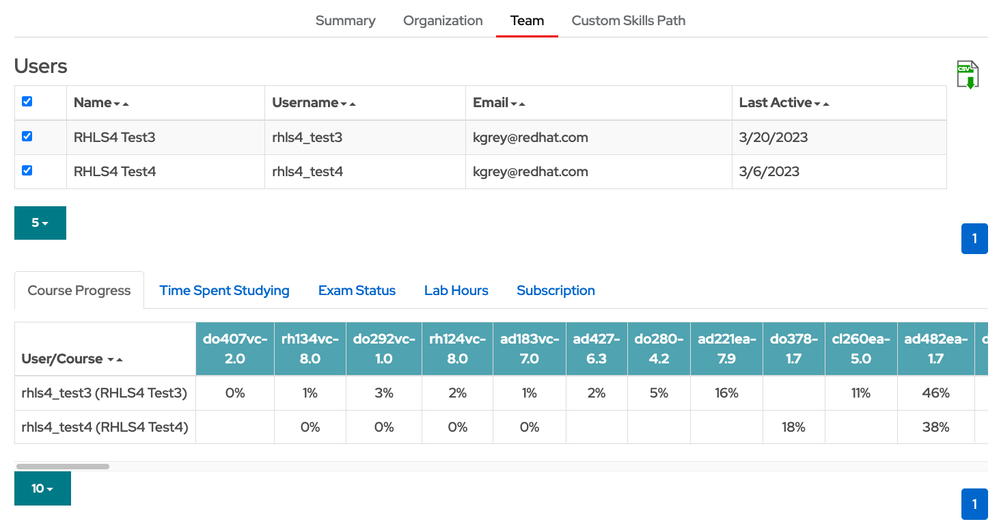Image resolution: width=999 pixels, height=530 pixels.
Task: Sort users by Name column arrows
Action: [121, 103]
